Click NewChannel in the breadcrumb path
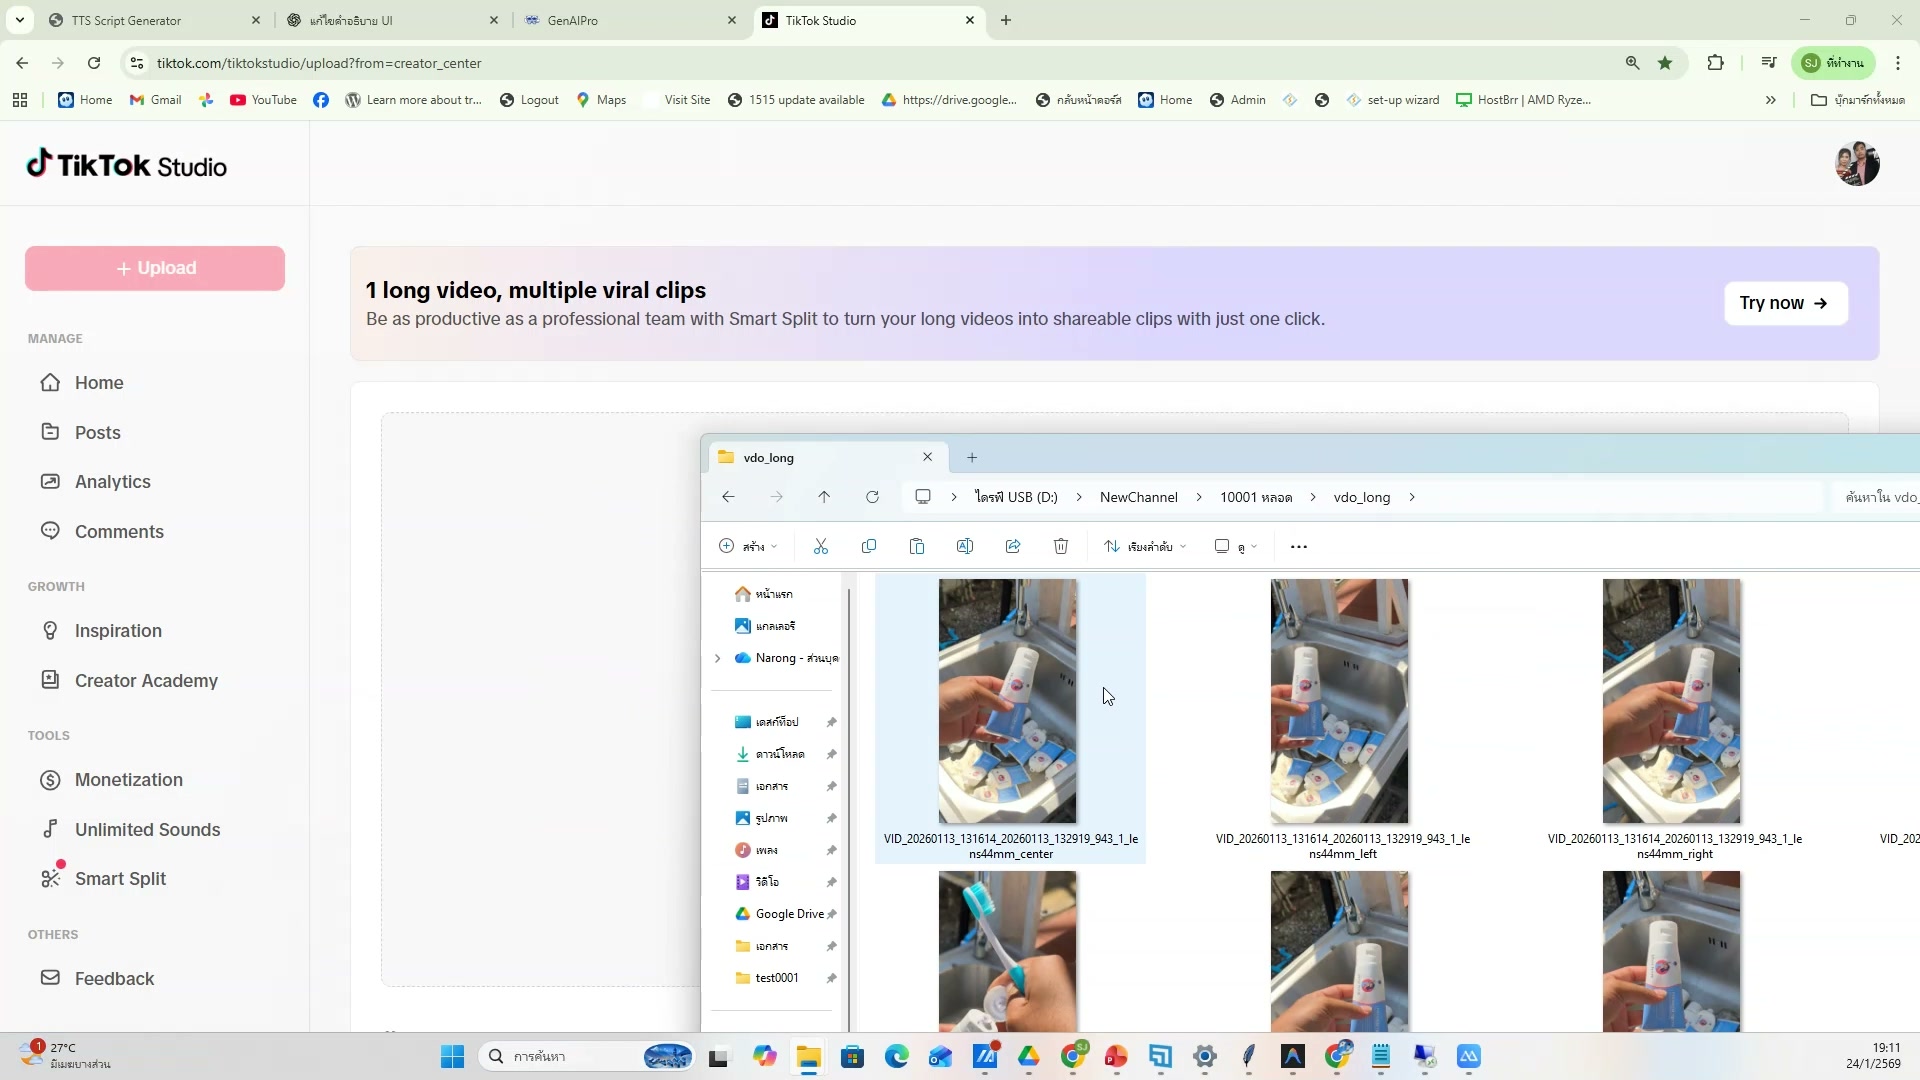This screenshot has width=1920, height=1080. pyautogui.click(x=1138, y=497)
